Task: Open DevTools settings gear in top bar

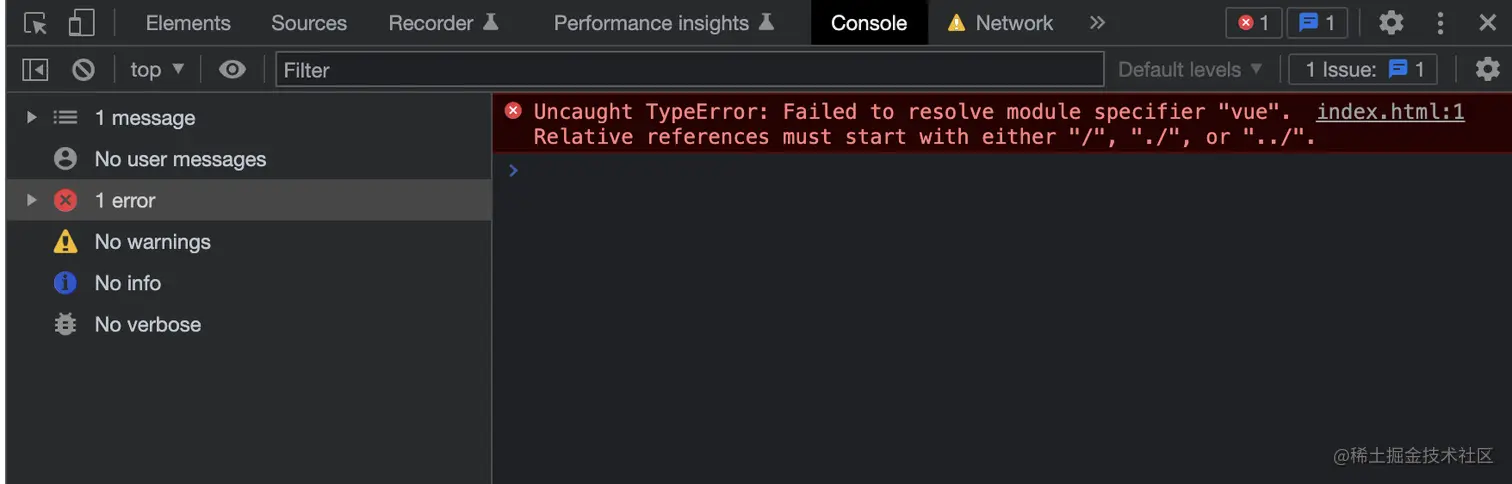Action: [1391, 23]
